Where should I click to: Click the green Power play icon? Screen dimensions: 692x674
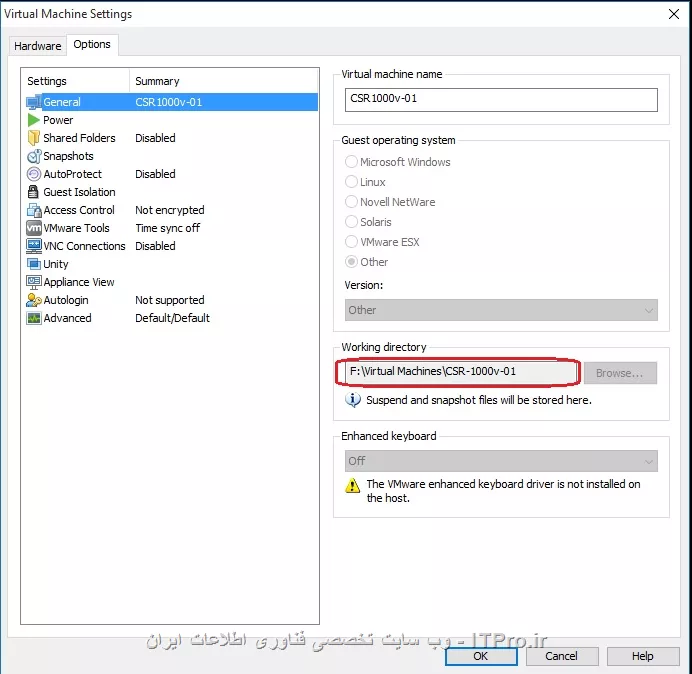(34, 120)
